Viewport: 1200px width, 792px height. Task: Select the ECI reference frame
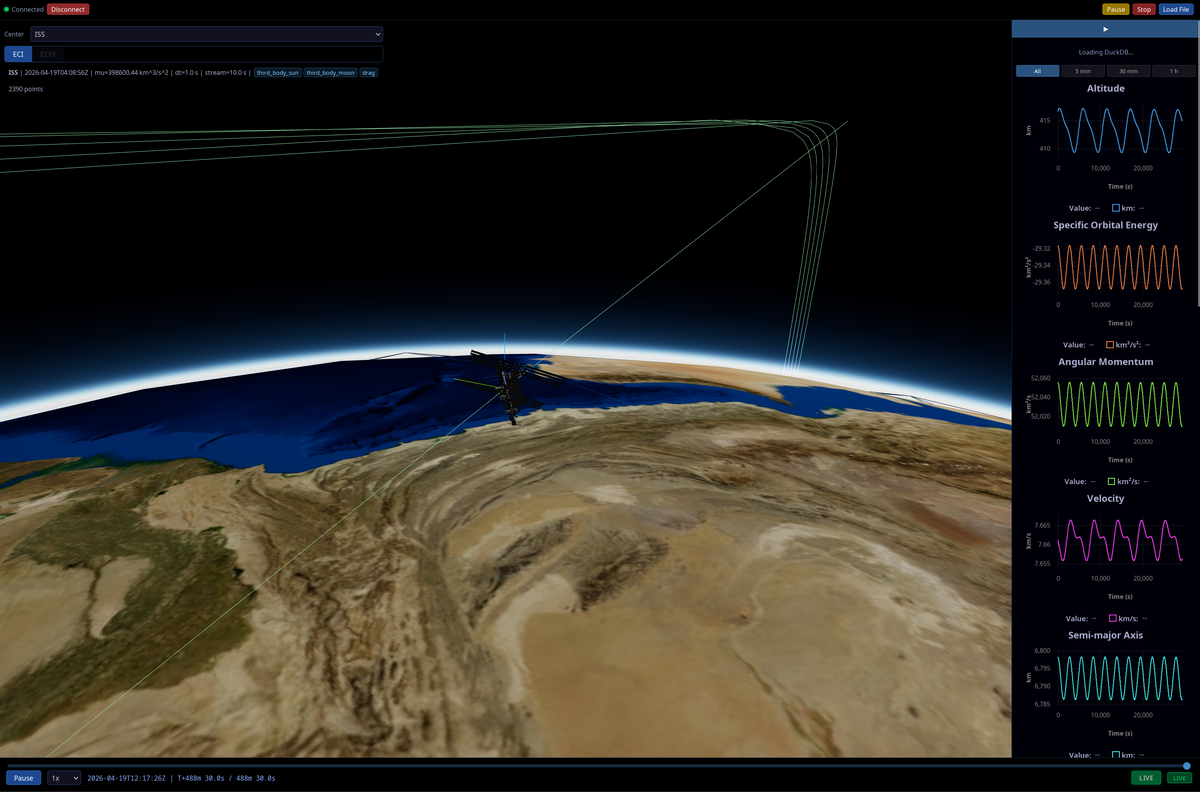(18, 54)
